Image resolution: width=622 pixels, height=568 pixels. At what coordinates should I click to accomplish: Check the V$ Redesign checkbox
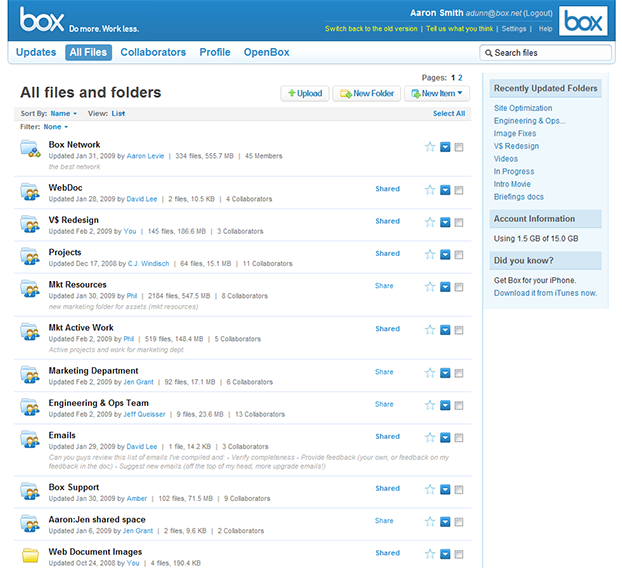coord(459,222)
